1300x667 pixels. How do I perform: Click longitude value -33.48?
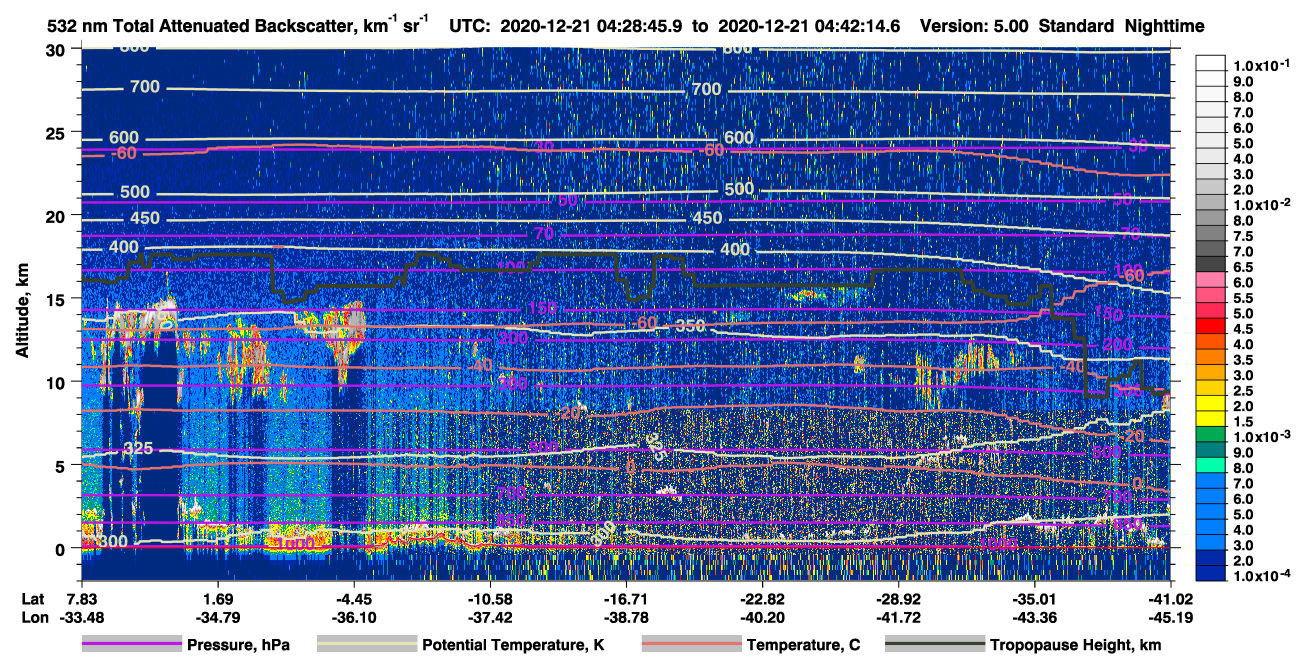82,616
